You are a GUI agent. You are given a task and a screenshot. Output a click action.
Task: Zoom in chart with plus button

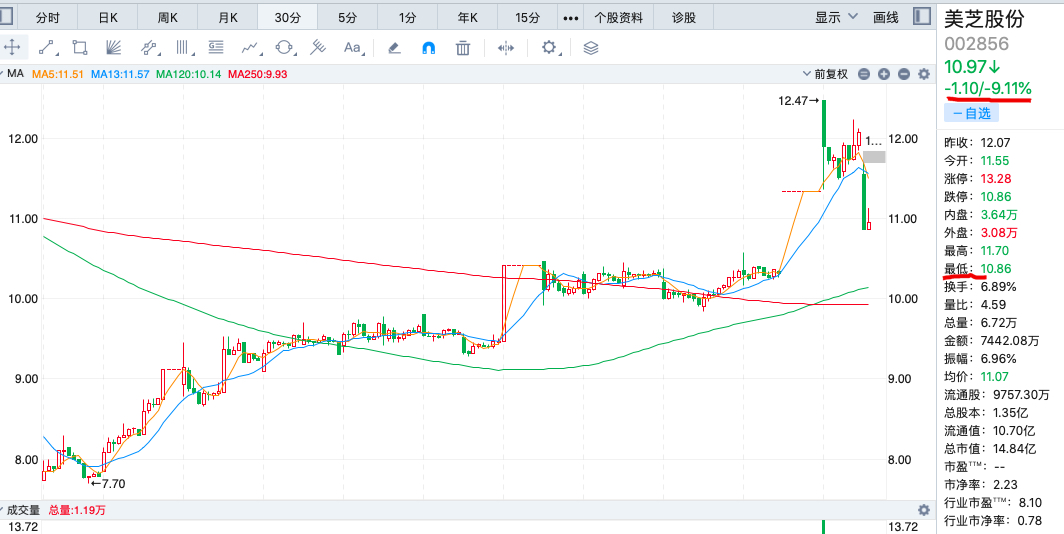(x=884, y=74)
